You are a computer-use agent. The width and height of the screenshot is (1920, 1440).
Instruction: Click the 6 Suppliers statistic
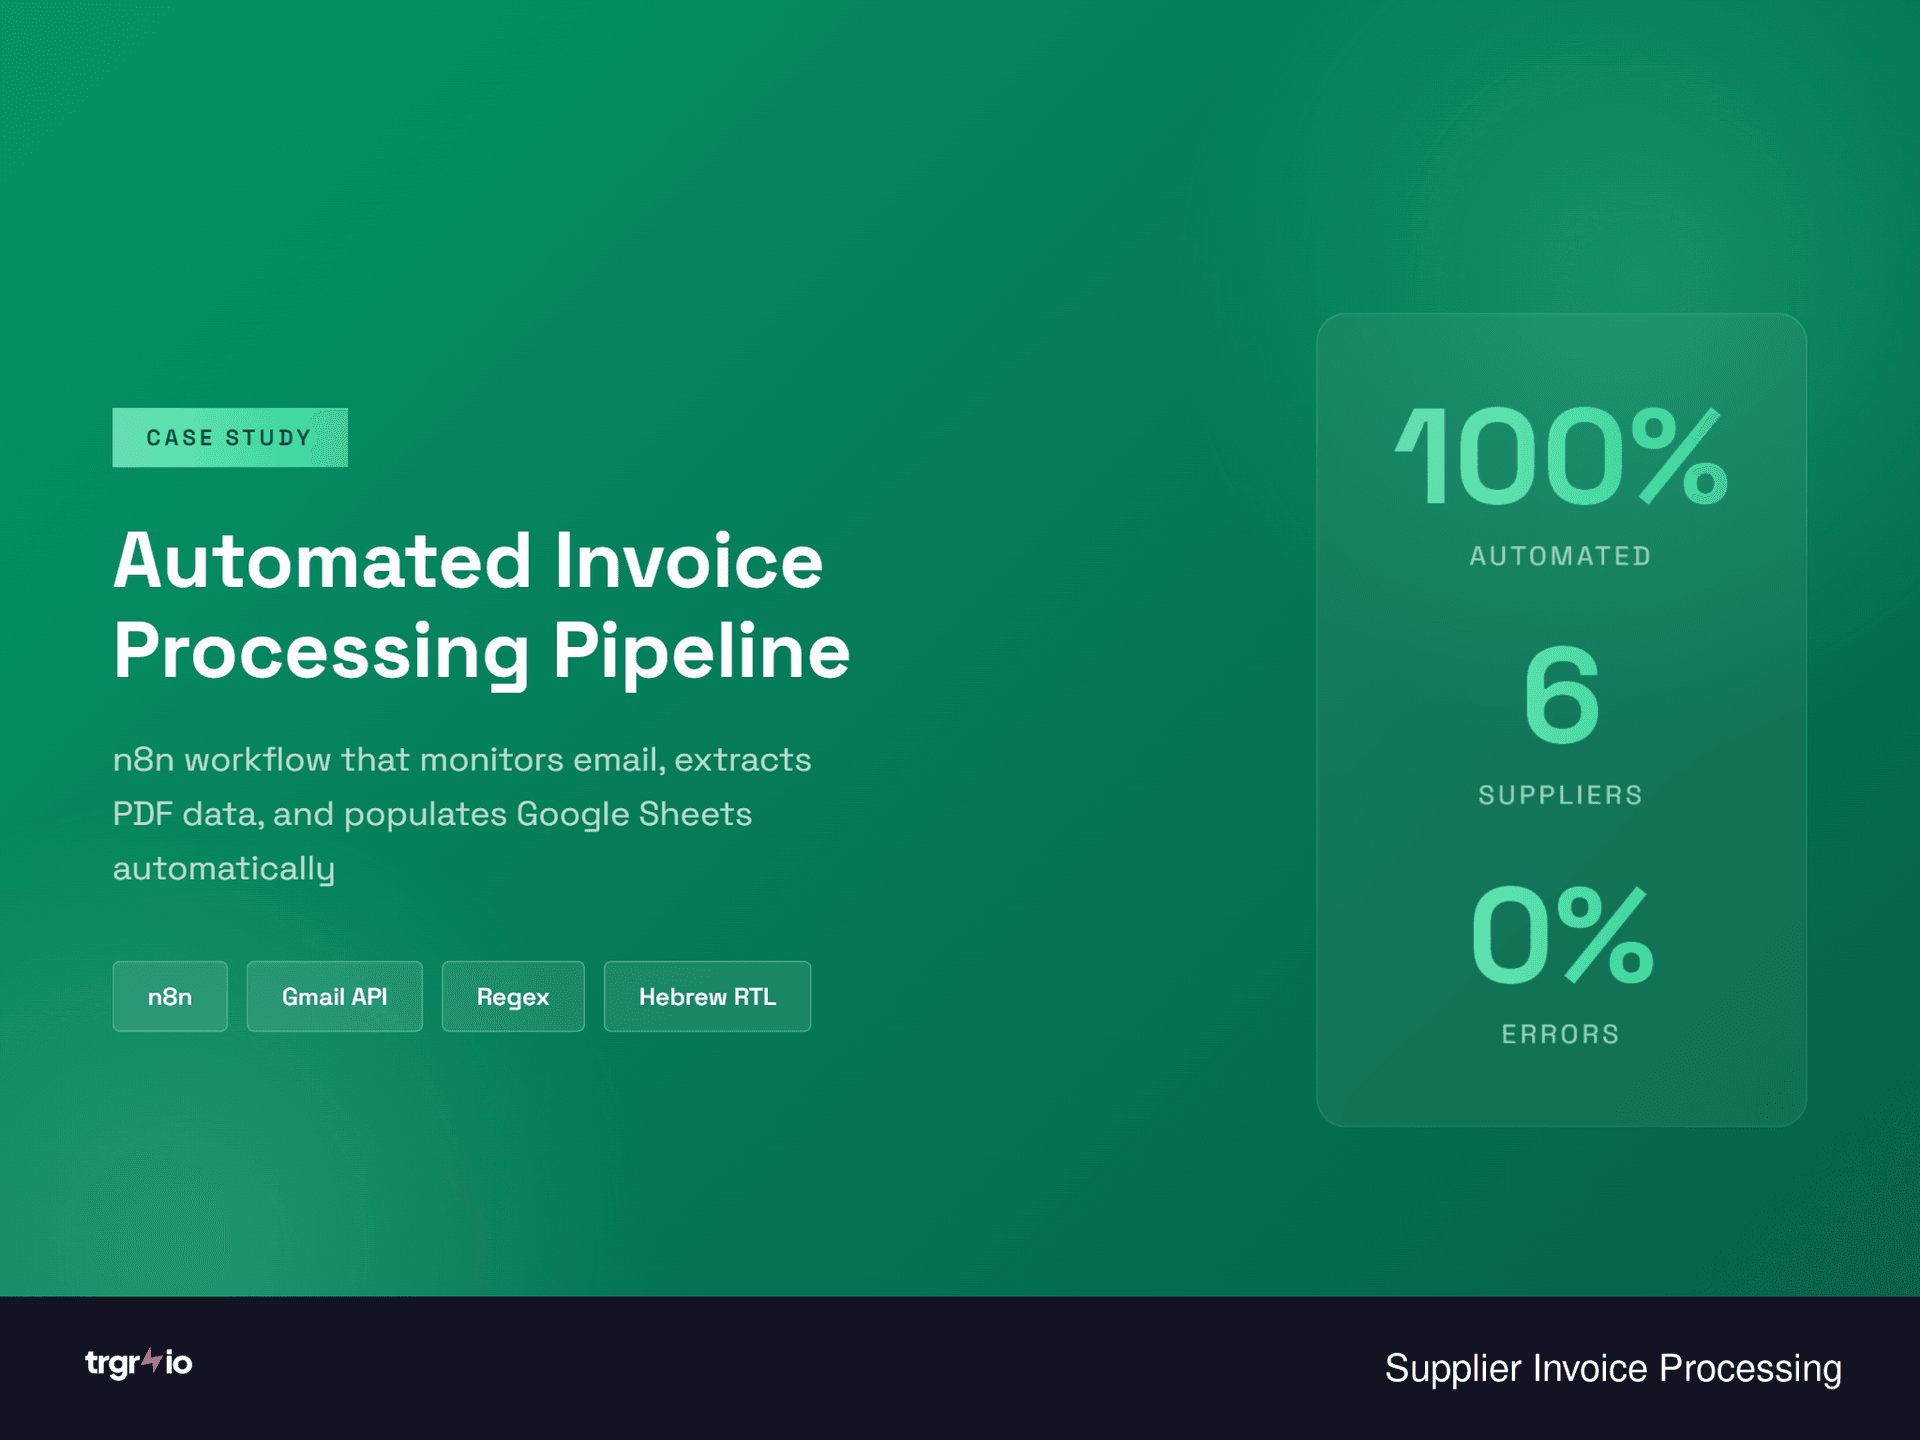tap(1562, 696)
